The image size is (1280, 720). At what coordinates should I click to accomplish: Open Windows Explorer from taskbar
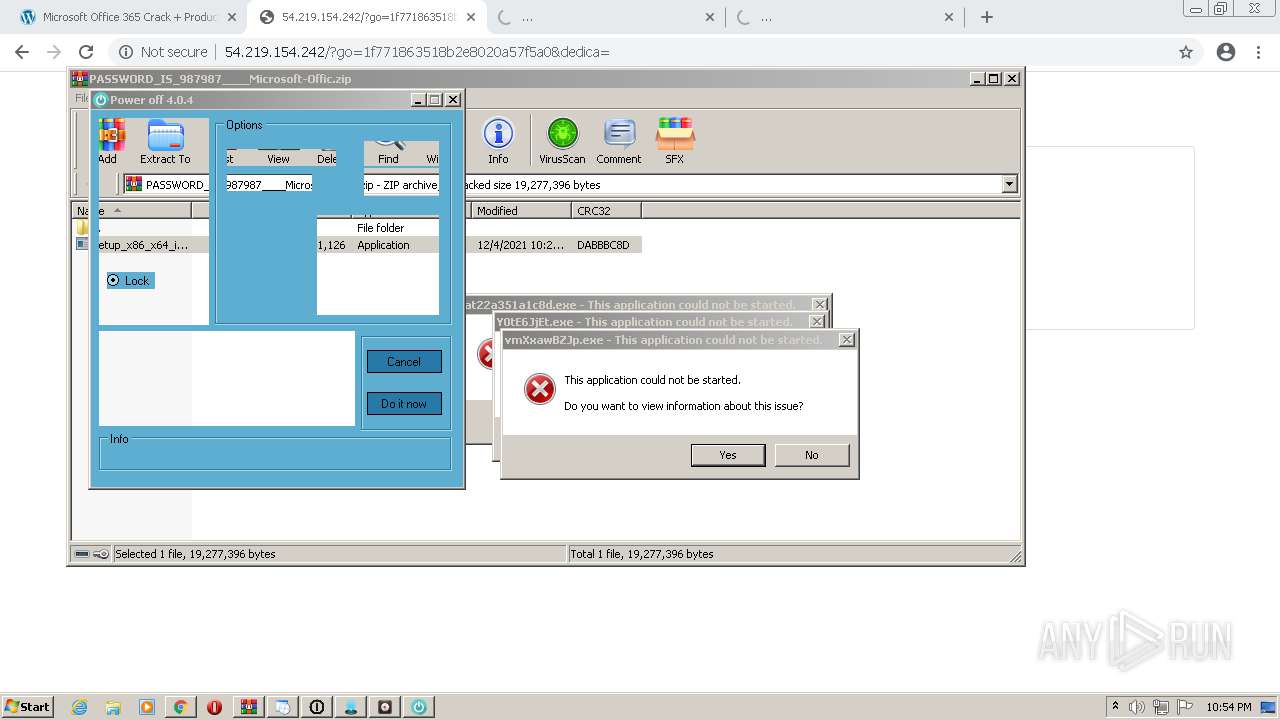coord(113,707)
